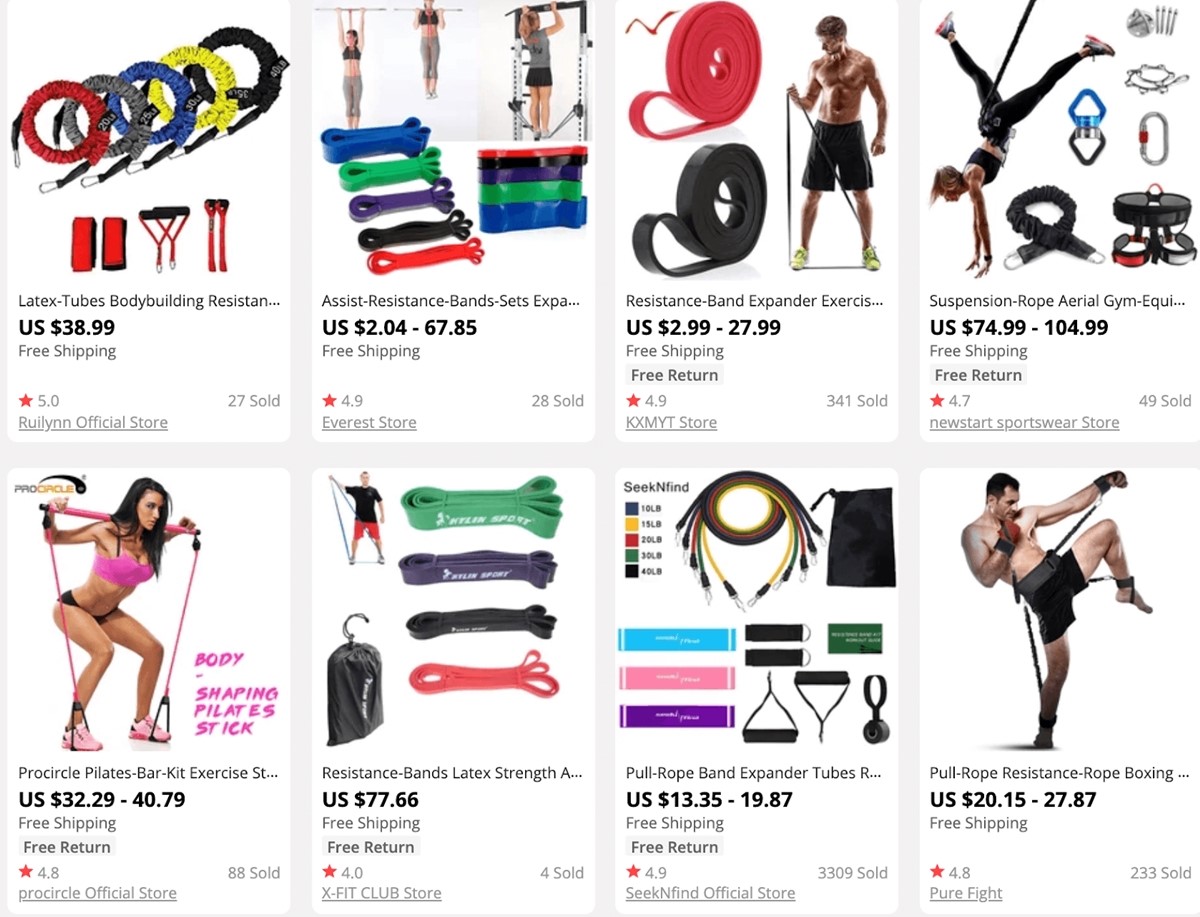The width and height of the screenshot is (1200, 917).
Task: Visit the Everest Store page
Action: [369, 422]
